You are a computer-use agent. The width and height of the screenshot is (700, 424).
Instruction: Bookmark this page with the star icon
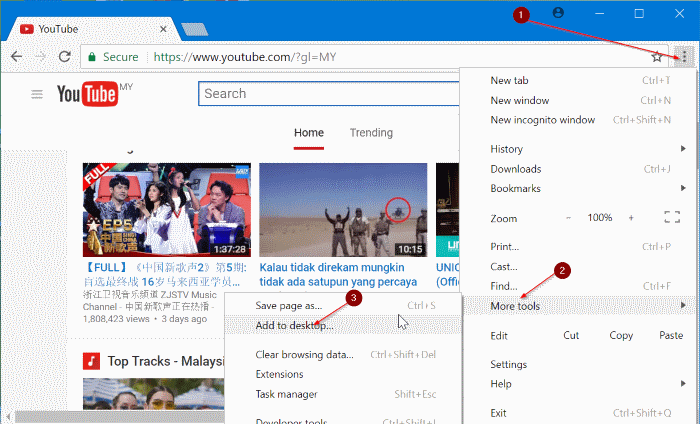coord(657,57)
